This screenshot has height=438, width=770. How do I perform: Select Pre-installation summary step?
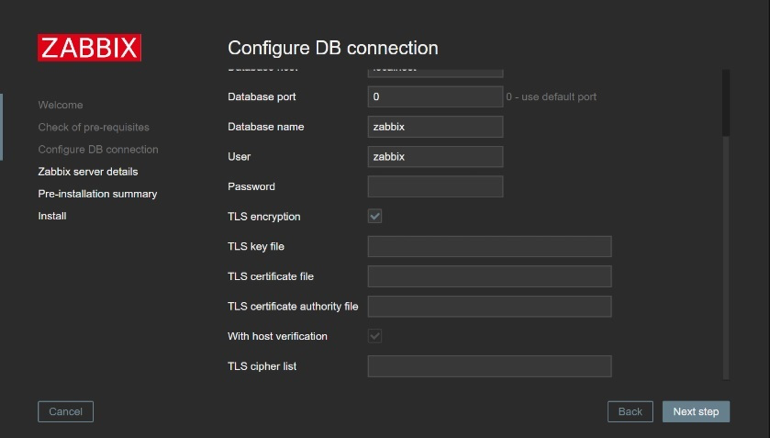click(98, 193)
